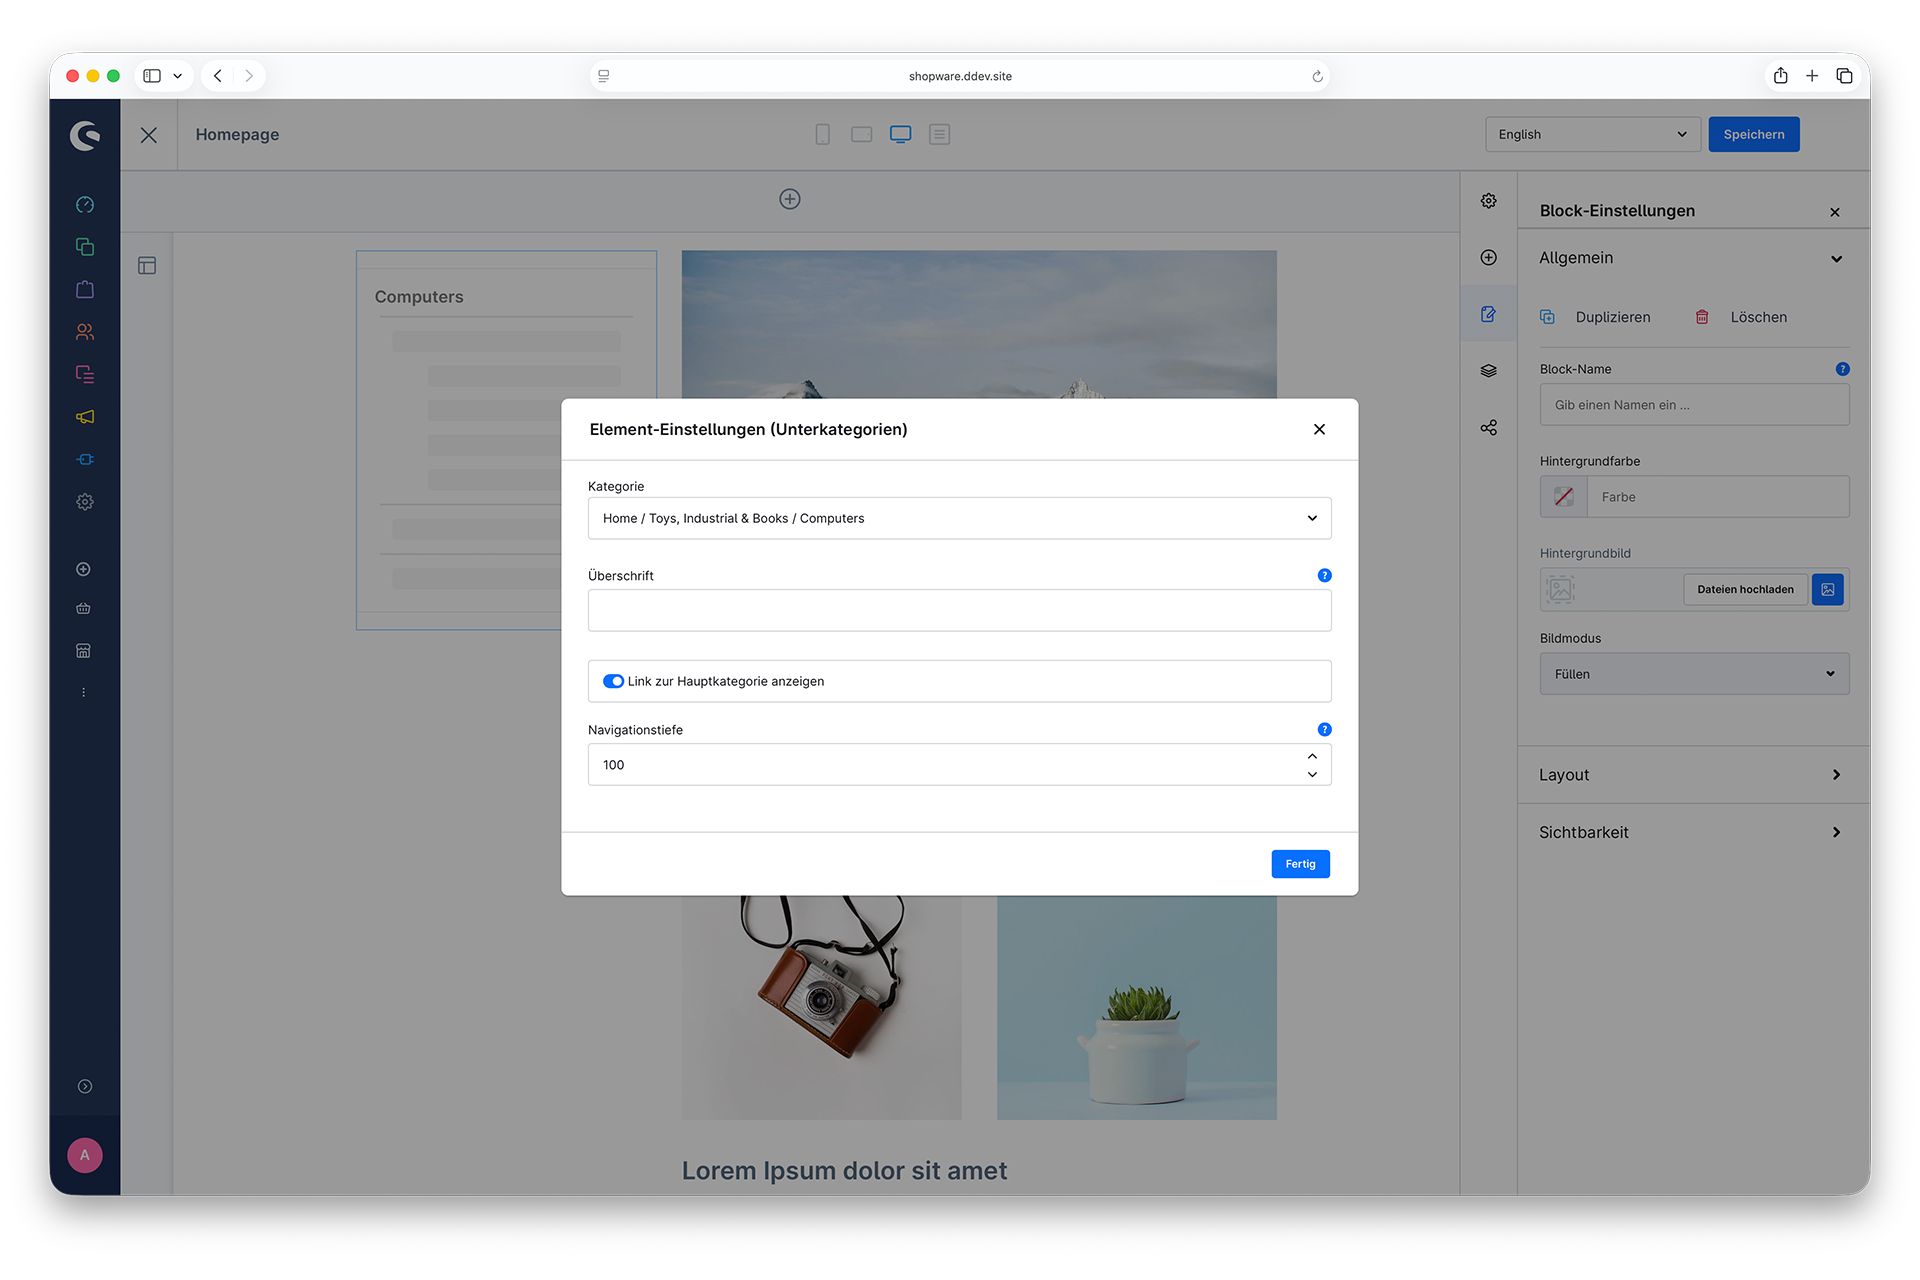Image resolution: width=1920 pixels, height=1280 pixels.
Task: Toggle the browser sidebar panel icon
Action: pyautogui.click(x=152, y=76)
